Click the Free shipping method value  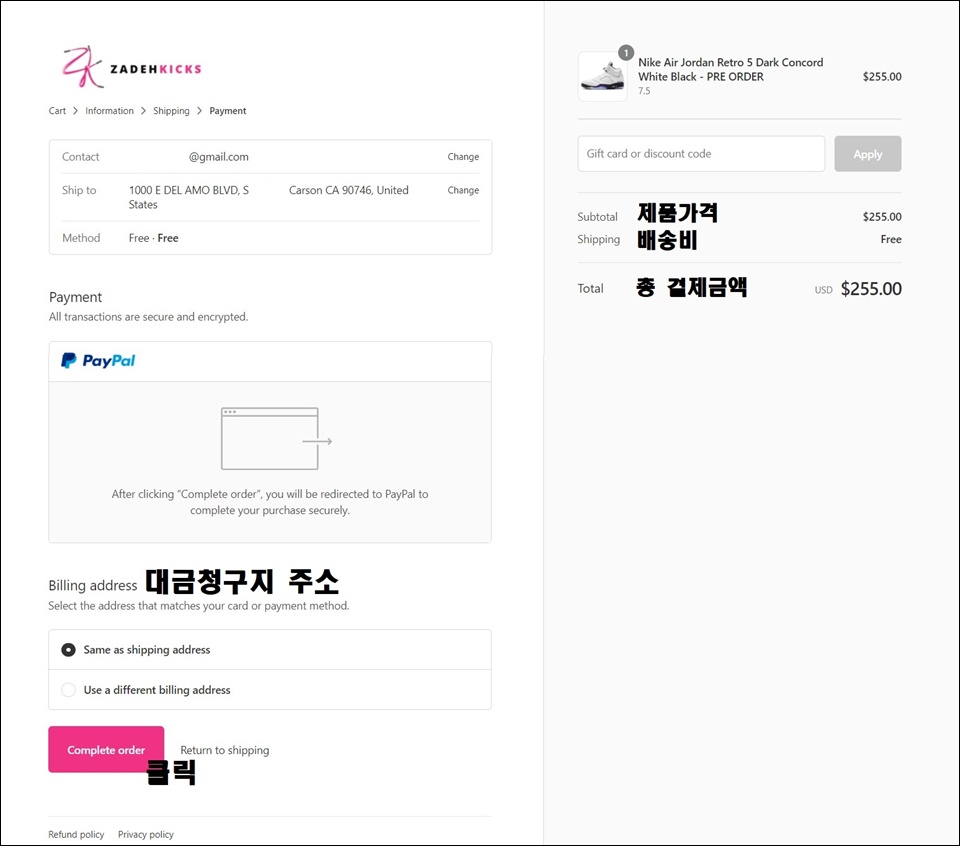154,238
